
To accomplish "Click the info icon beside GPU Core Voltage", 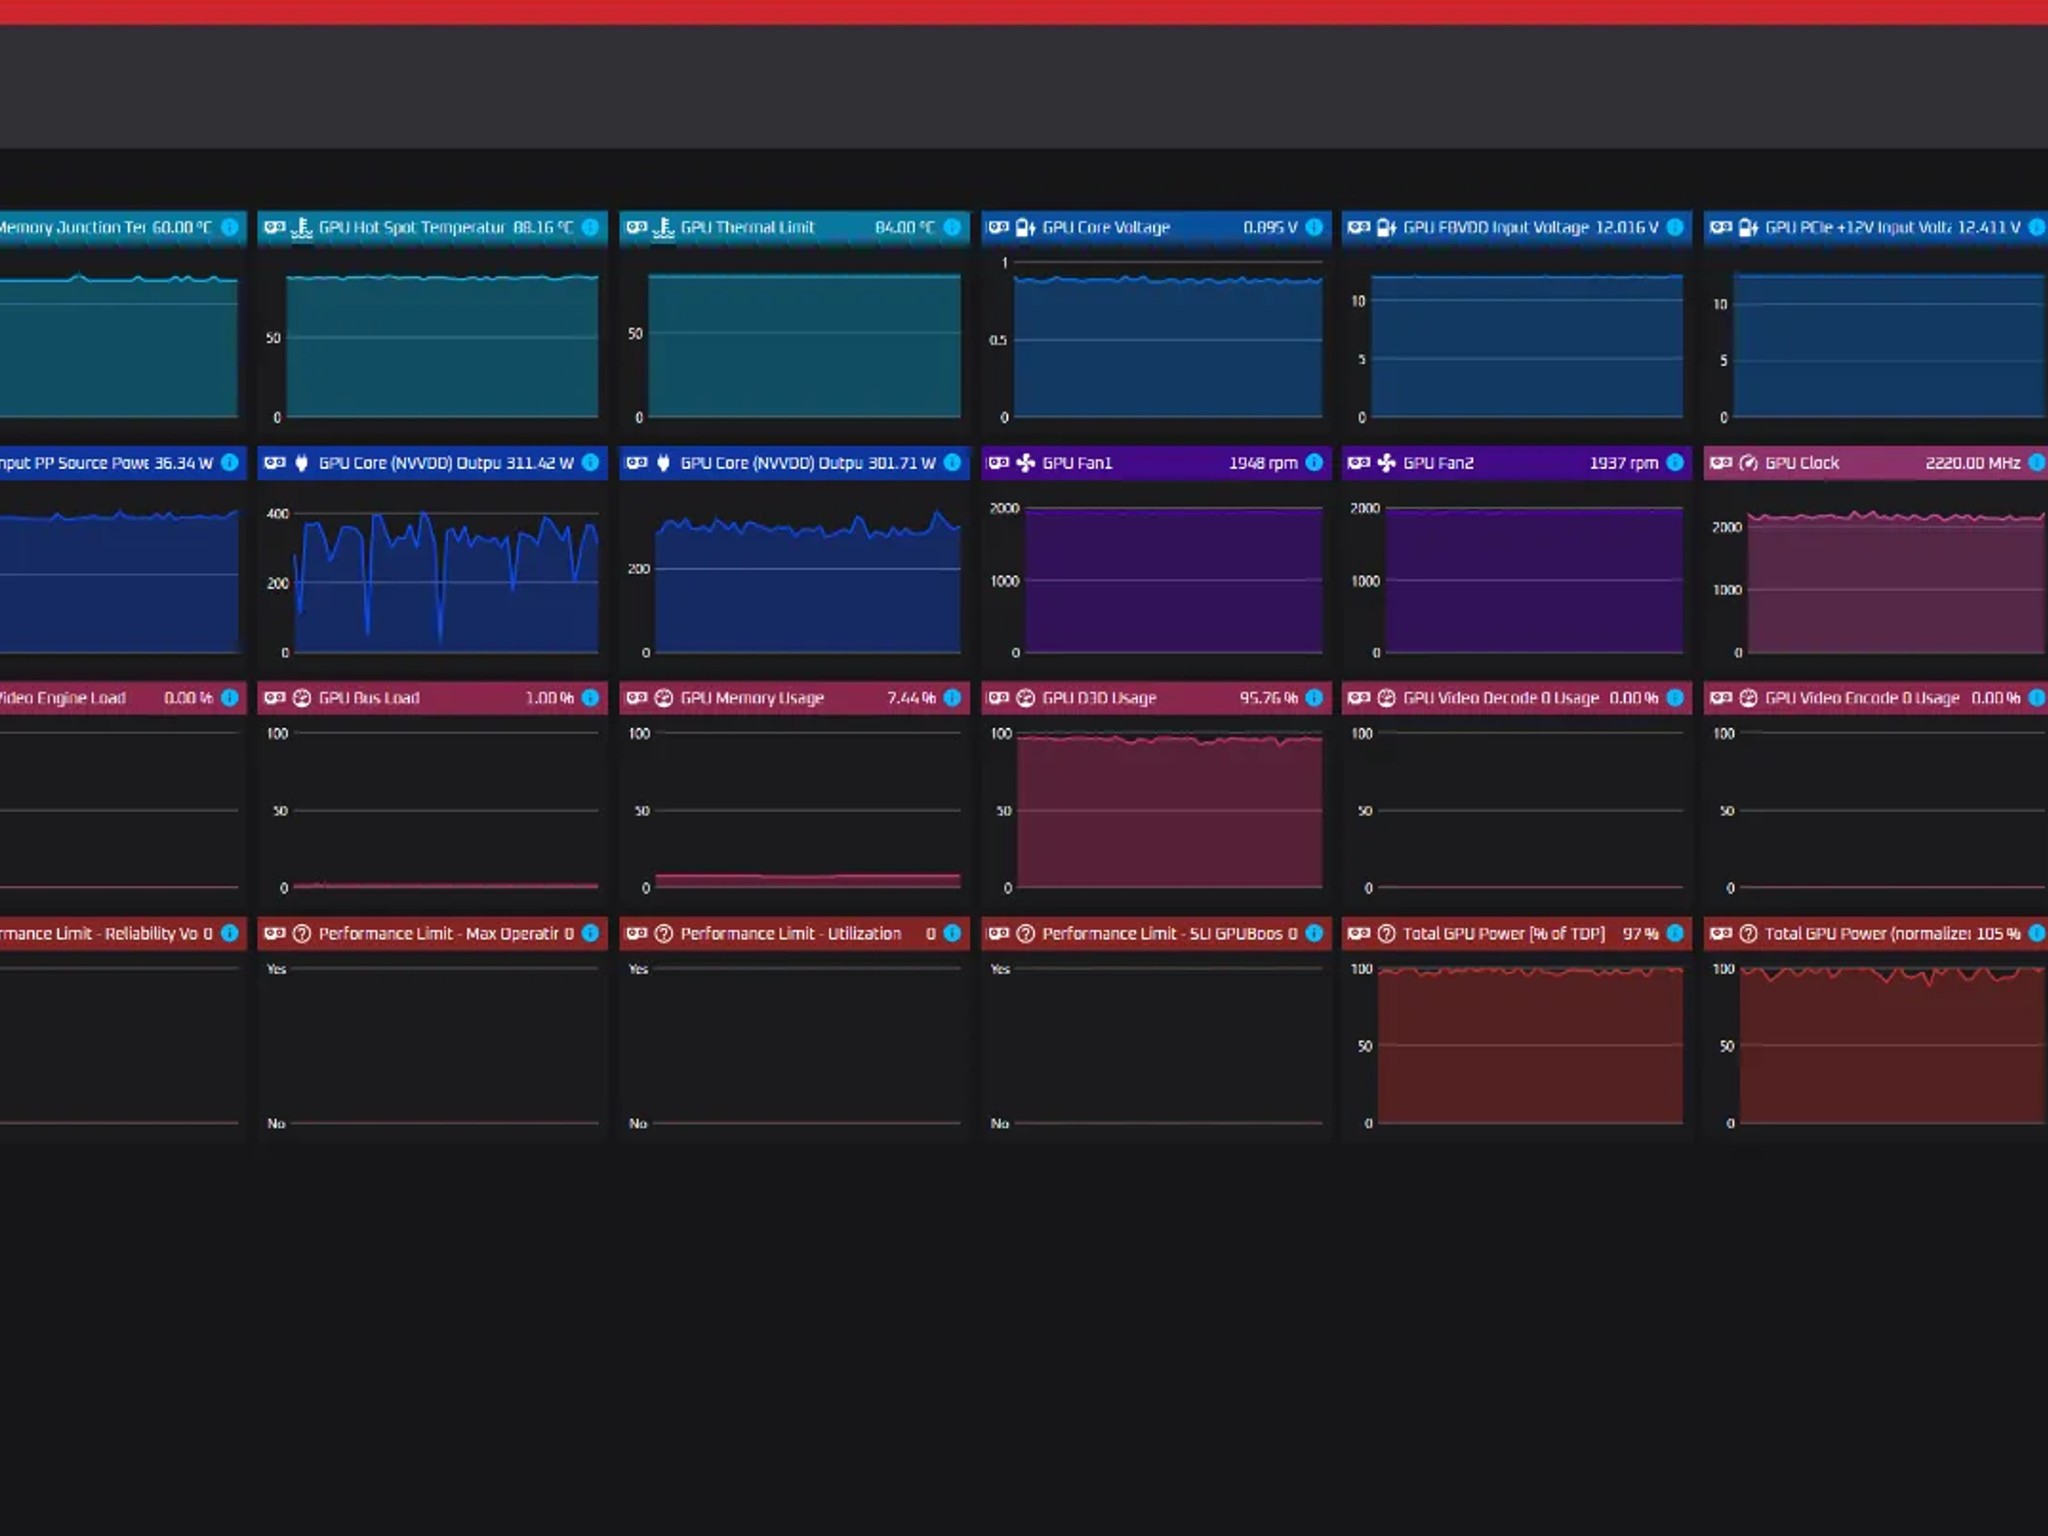I will pyautogui.click(x=1314, y=227).
